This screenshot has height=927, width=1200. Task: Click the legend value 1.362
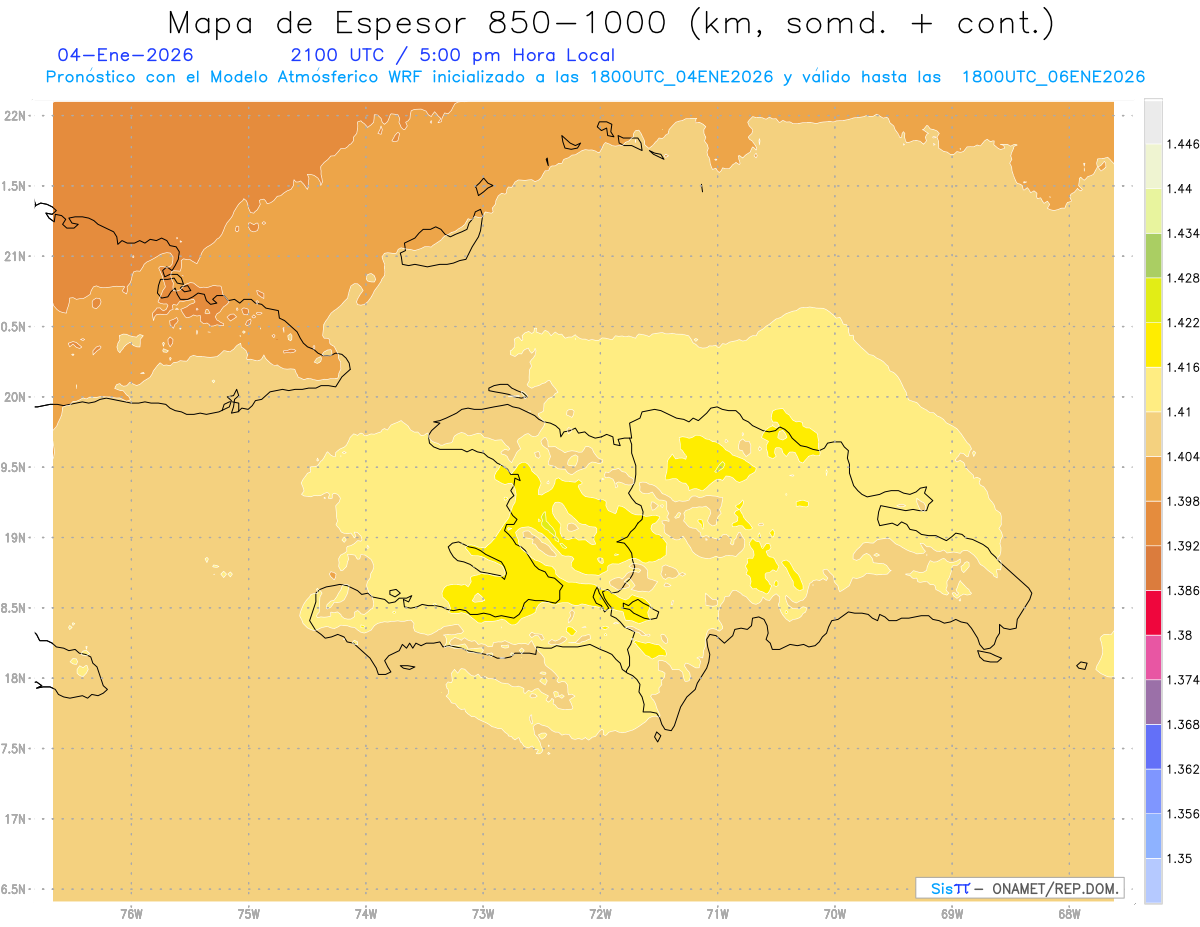coord(1183,769)
